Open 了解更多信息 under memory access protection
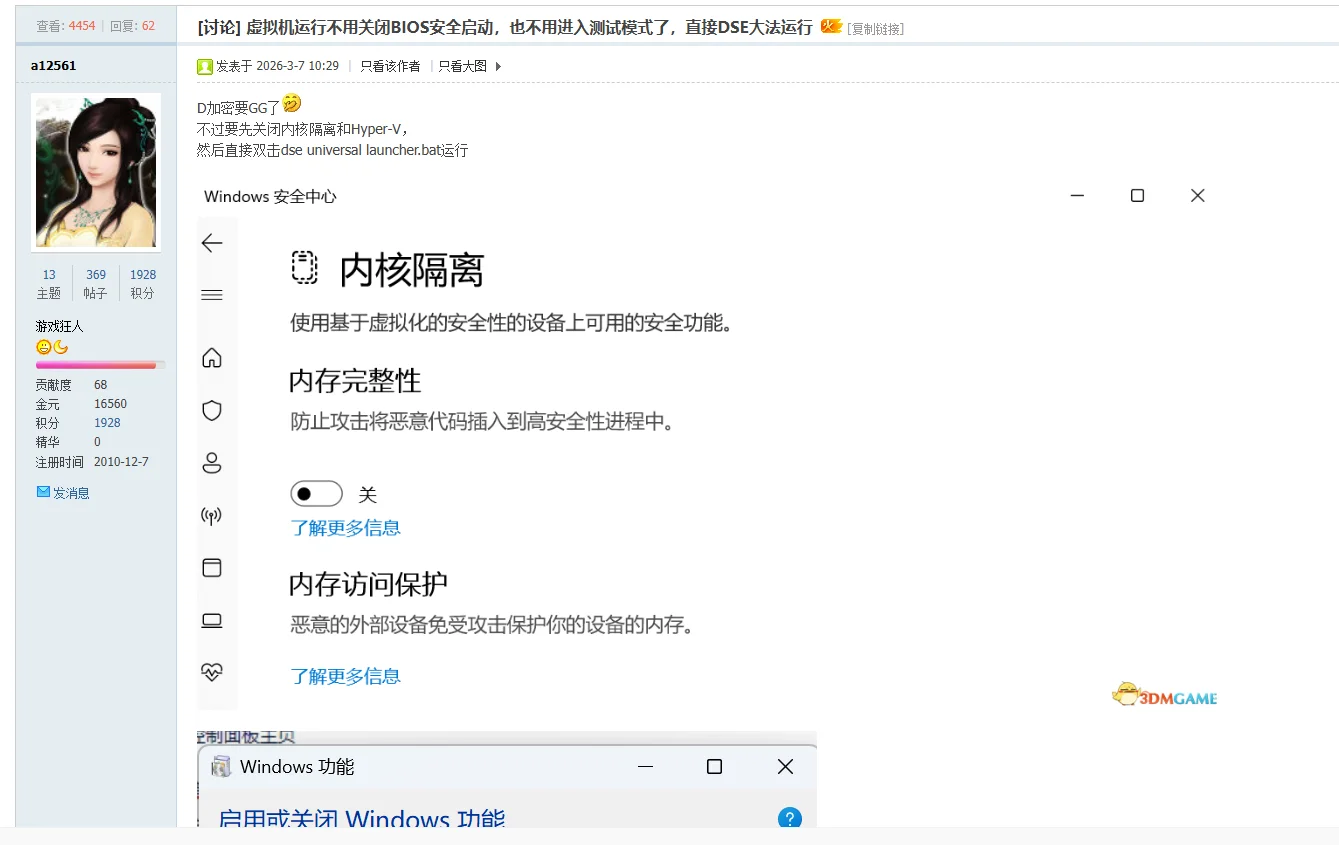Screen dimensions: 1339x845 click(x=345, y=676)
